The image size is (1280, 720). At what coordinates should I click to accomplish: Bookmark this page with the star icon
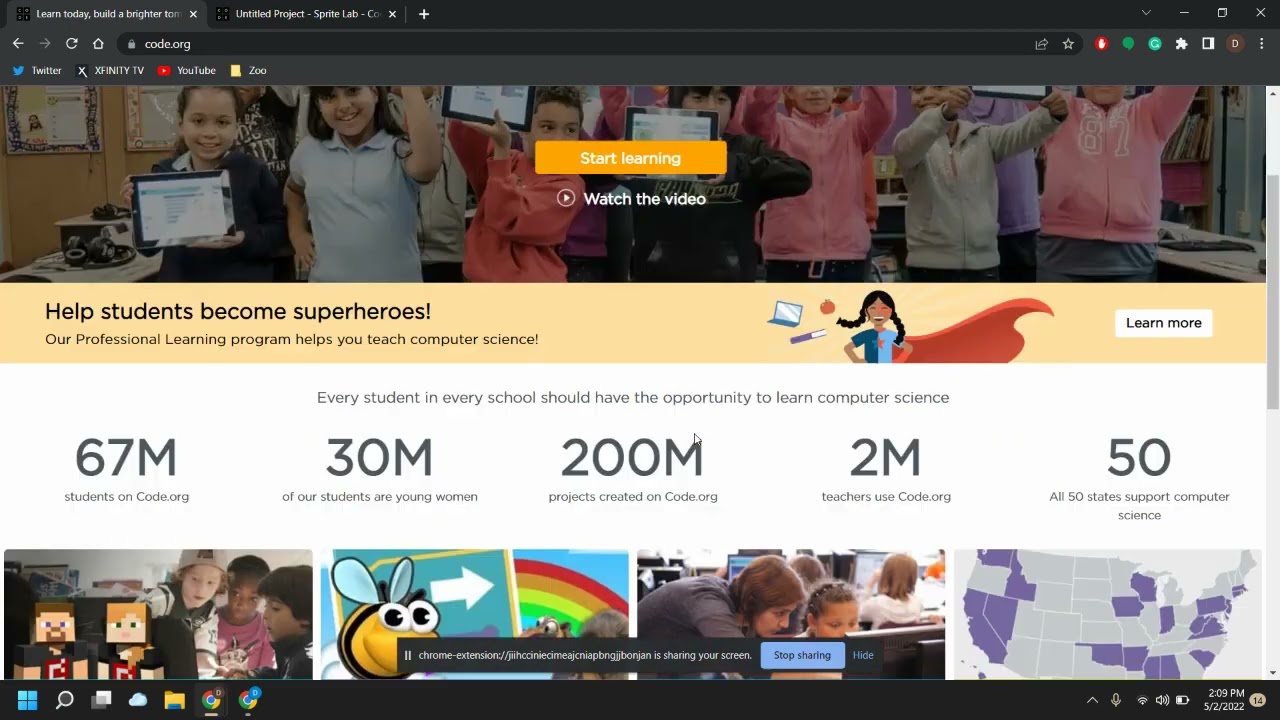pos(1068,44)
